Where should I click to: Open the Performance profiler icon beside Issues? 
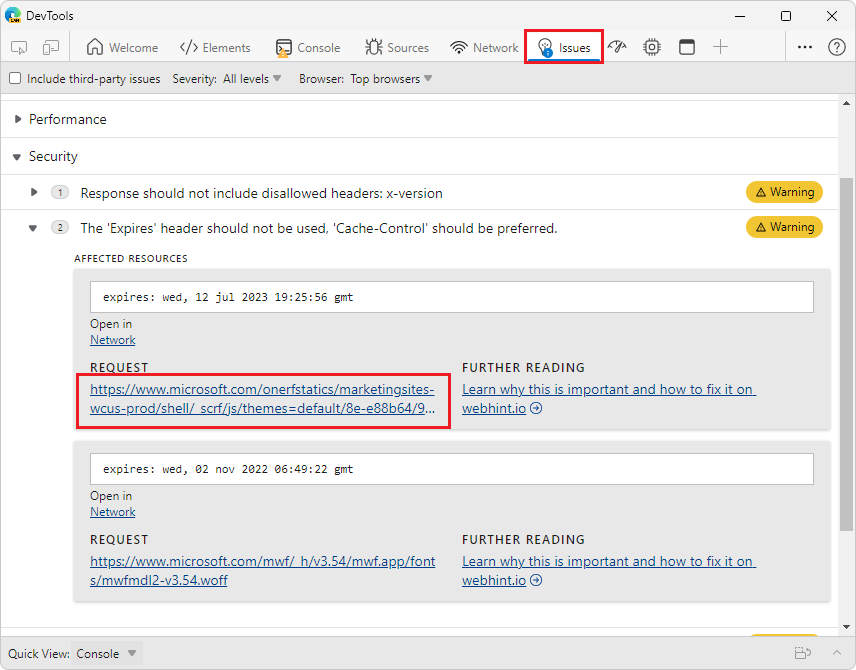click(x=617, y=47)
